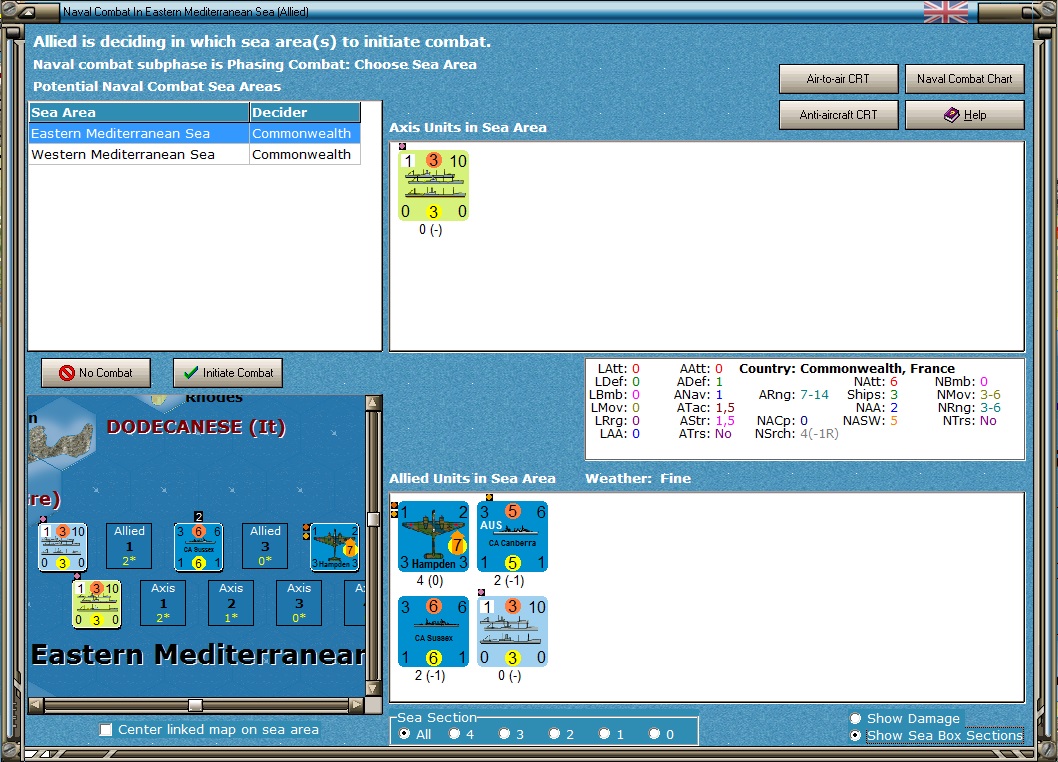Click the window system icon in title bar

point(26,11)
